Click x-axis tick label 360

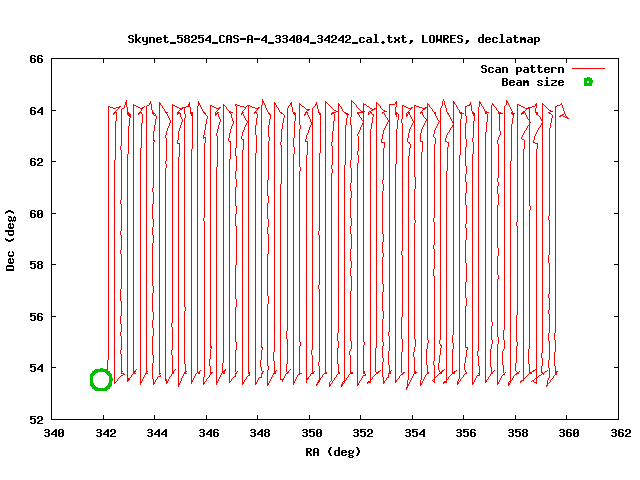pos(569,433)
